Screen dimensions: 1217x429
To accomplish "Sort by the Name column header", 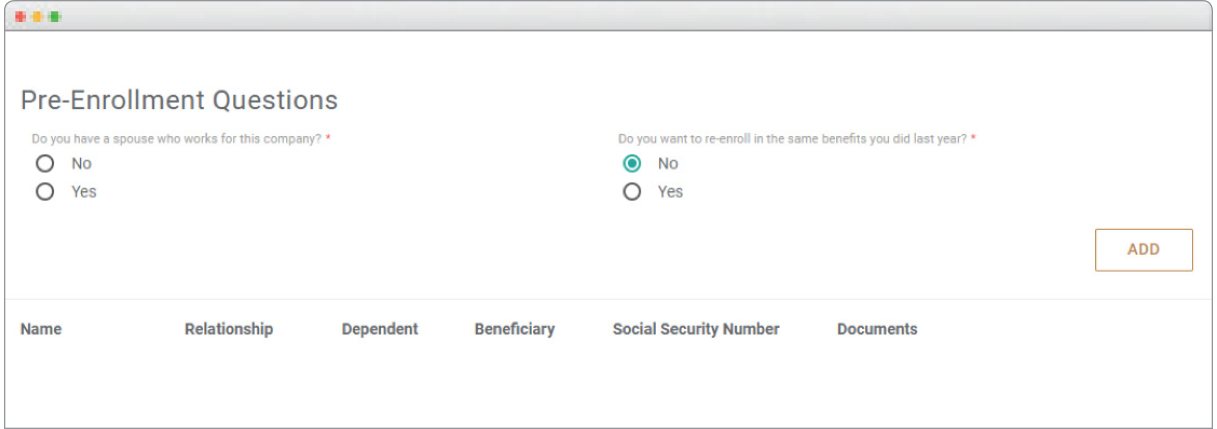I will [x=41, y=329].
